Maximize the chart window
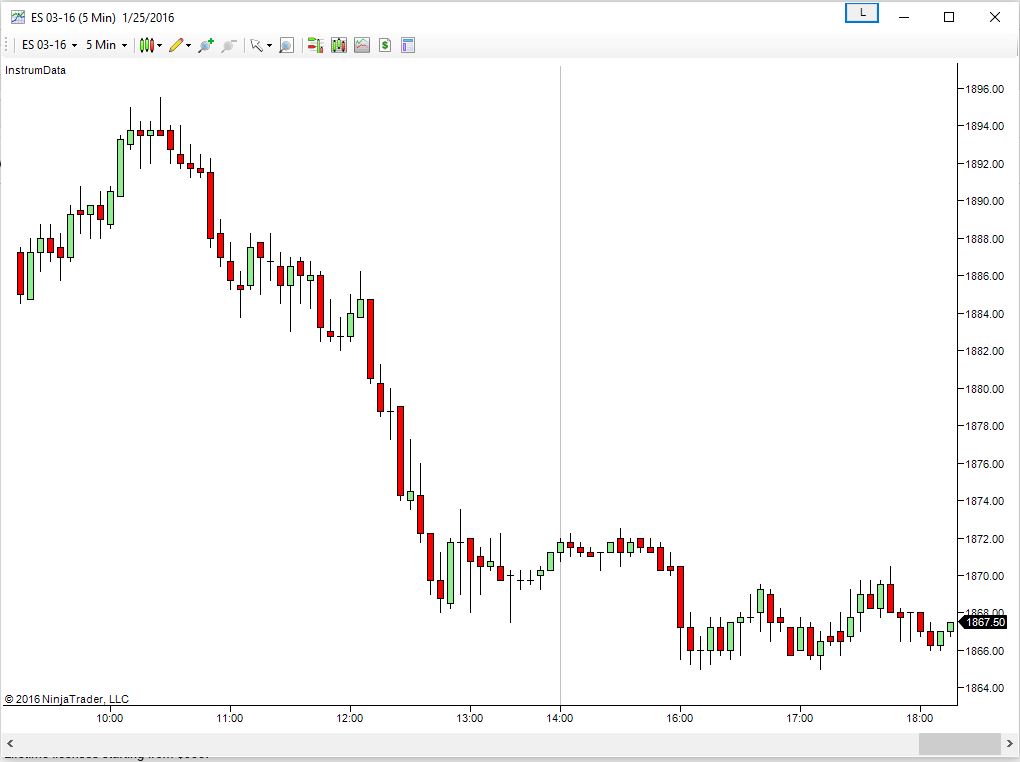 coord(949,17)
